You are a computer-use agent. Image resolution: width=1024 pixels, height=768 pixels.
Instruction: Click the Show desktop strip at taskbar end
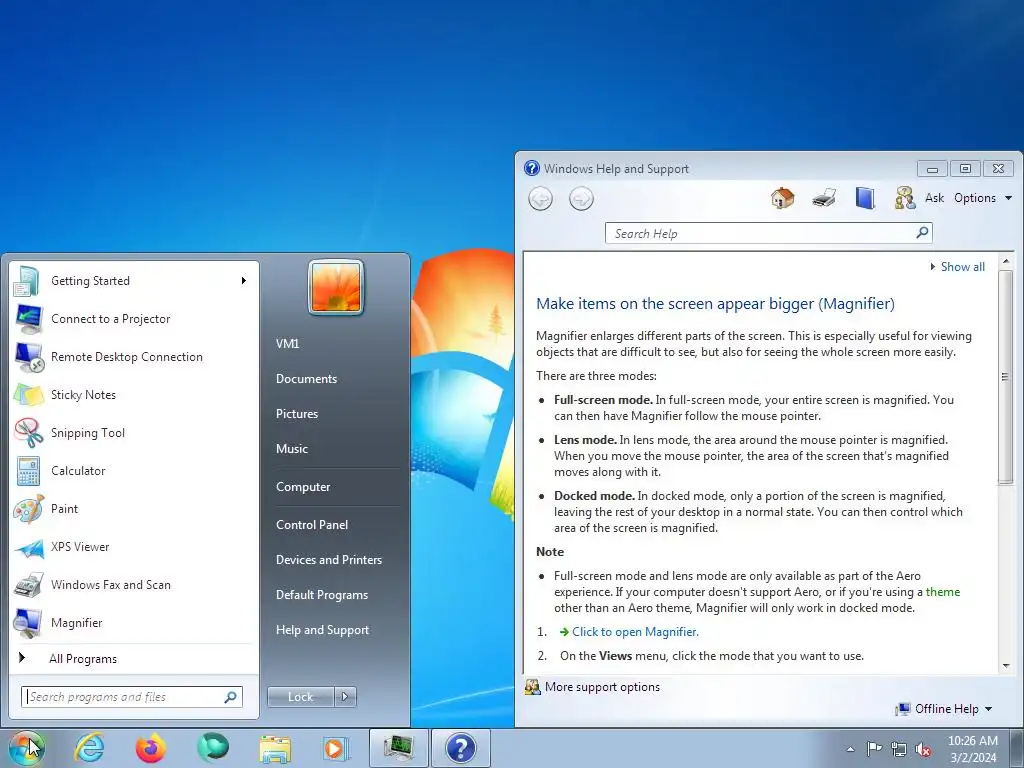pos(1017,748)
